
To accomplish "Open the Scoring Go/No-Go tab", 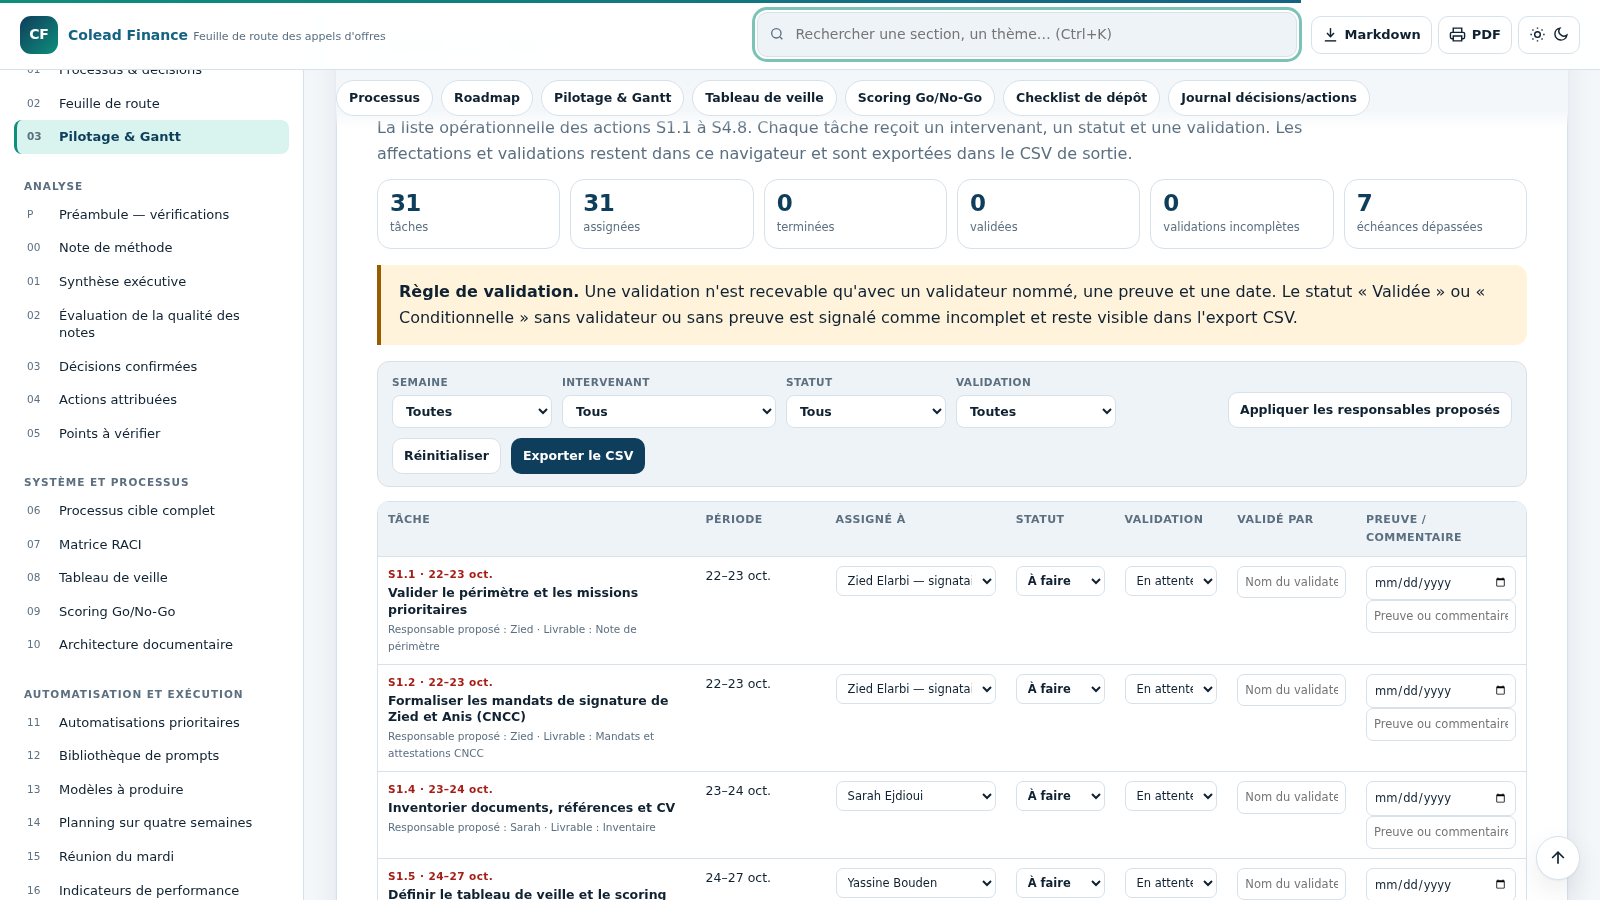I will coord(920,98).
